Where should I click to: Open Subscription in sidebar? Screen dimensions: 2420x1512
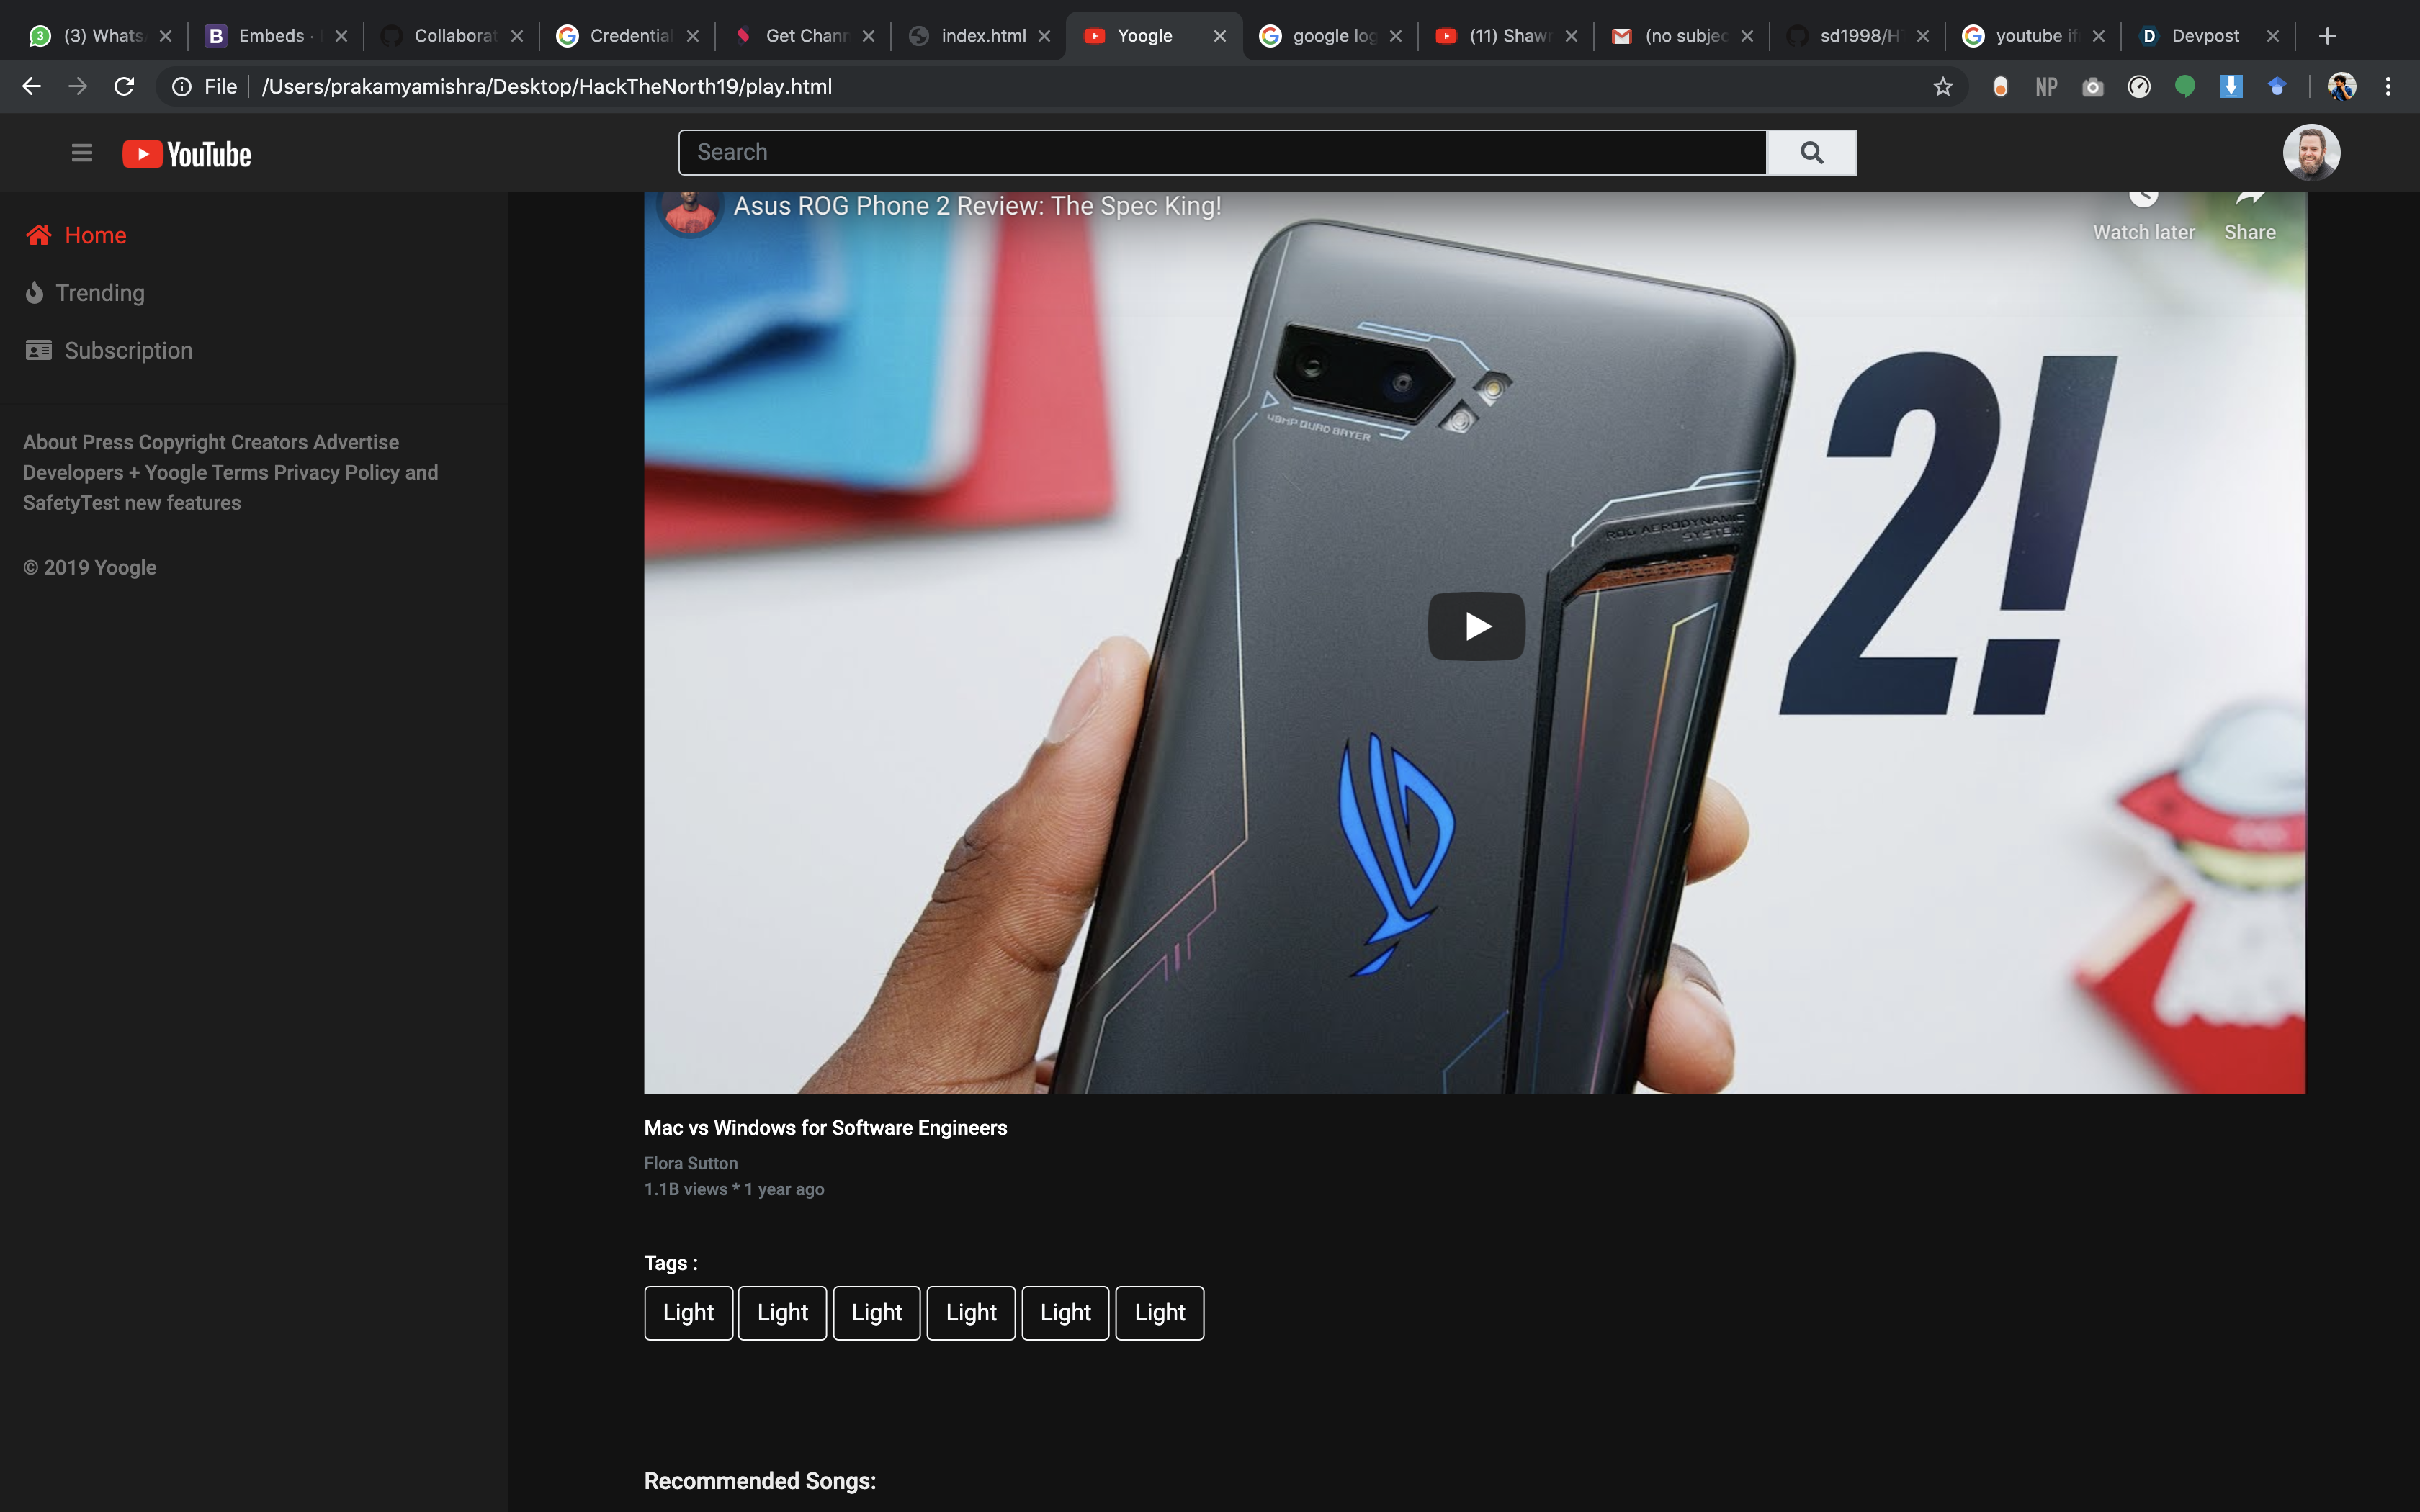coord(128,351)
